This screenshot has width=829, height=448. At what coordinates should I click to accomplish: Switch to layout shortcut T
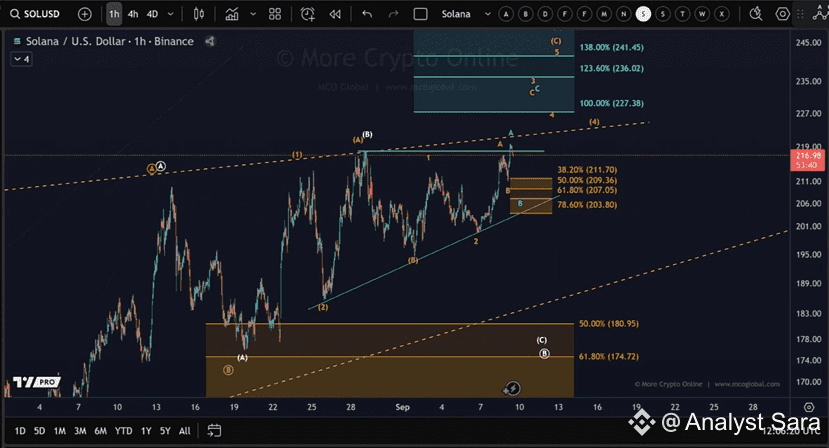682,14
